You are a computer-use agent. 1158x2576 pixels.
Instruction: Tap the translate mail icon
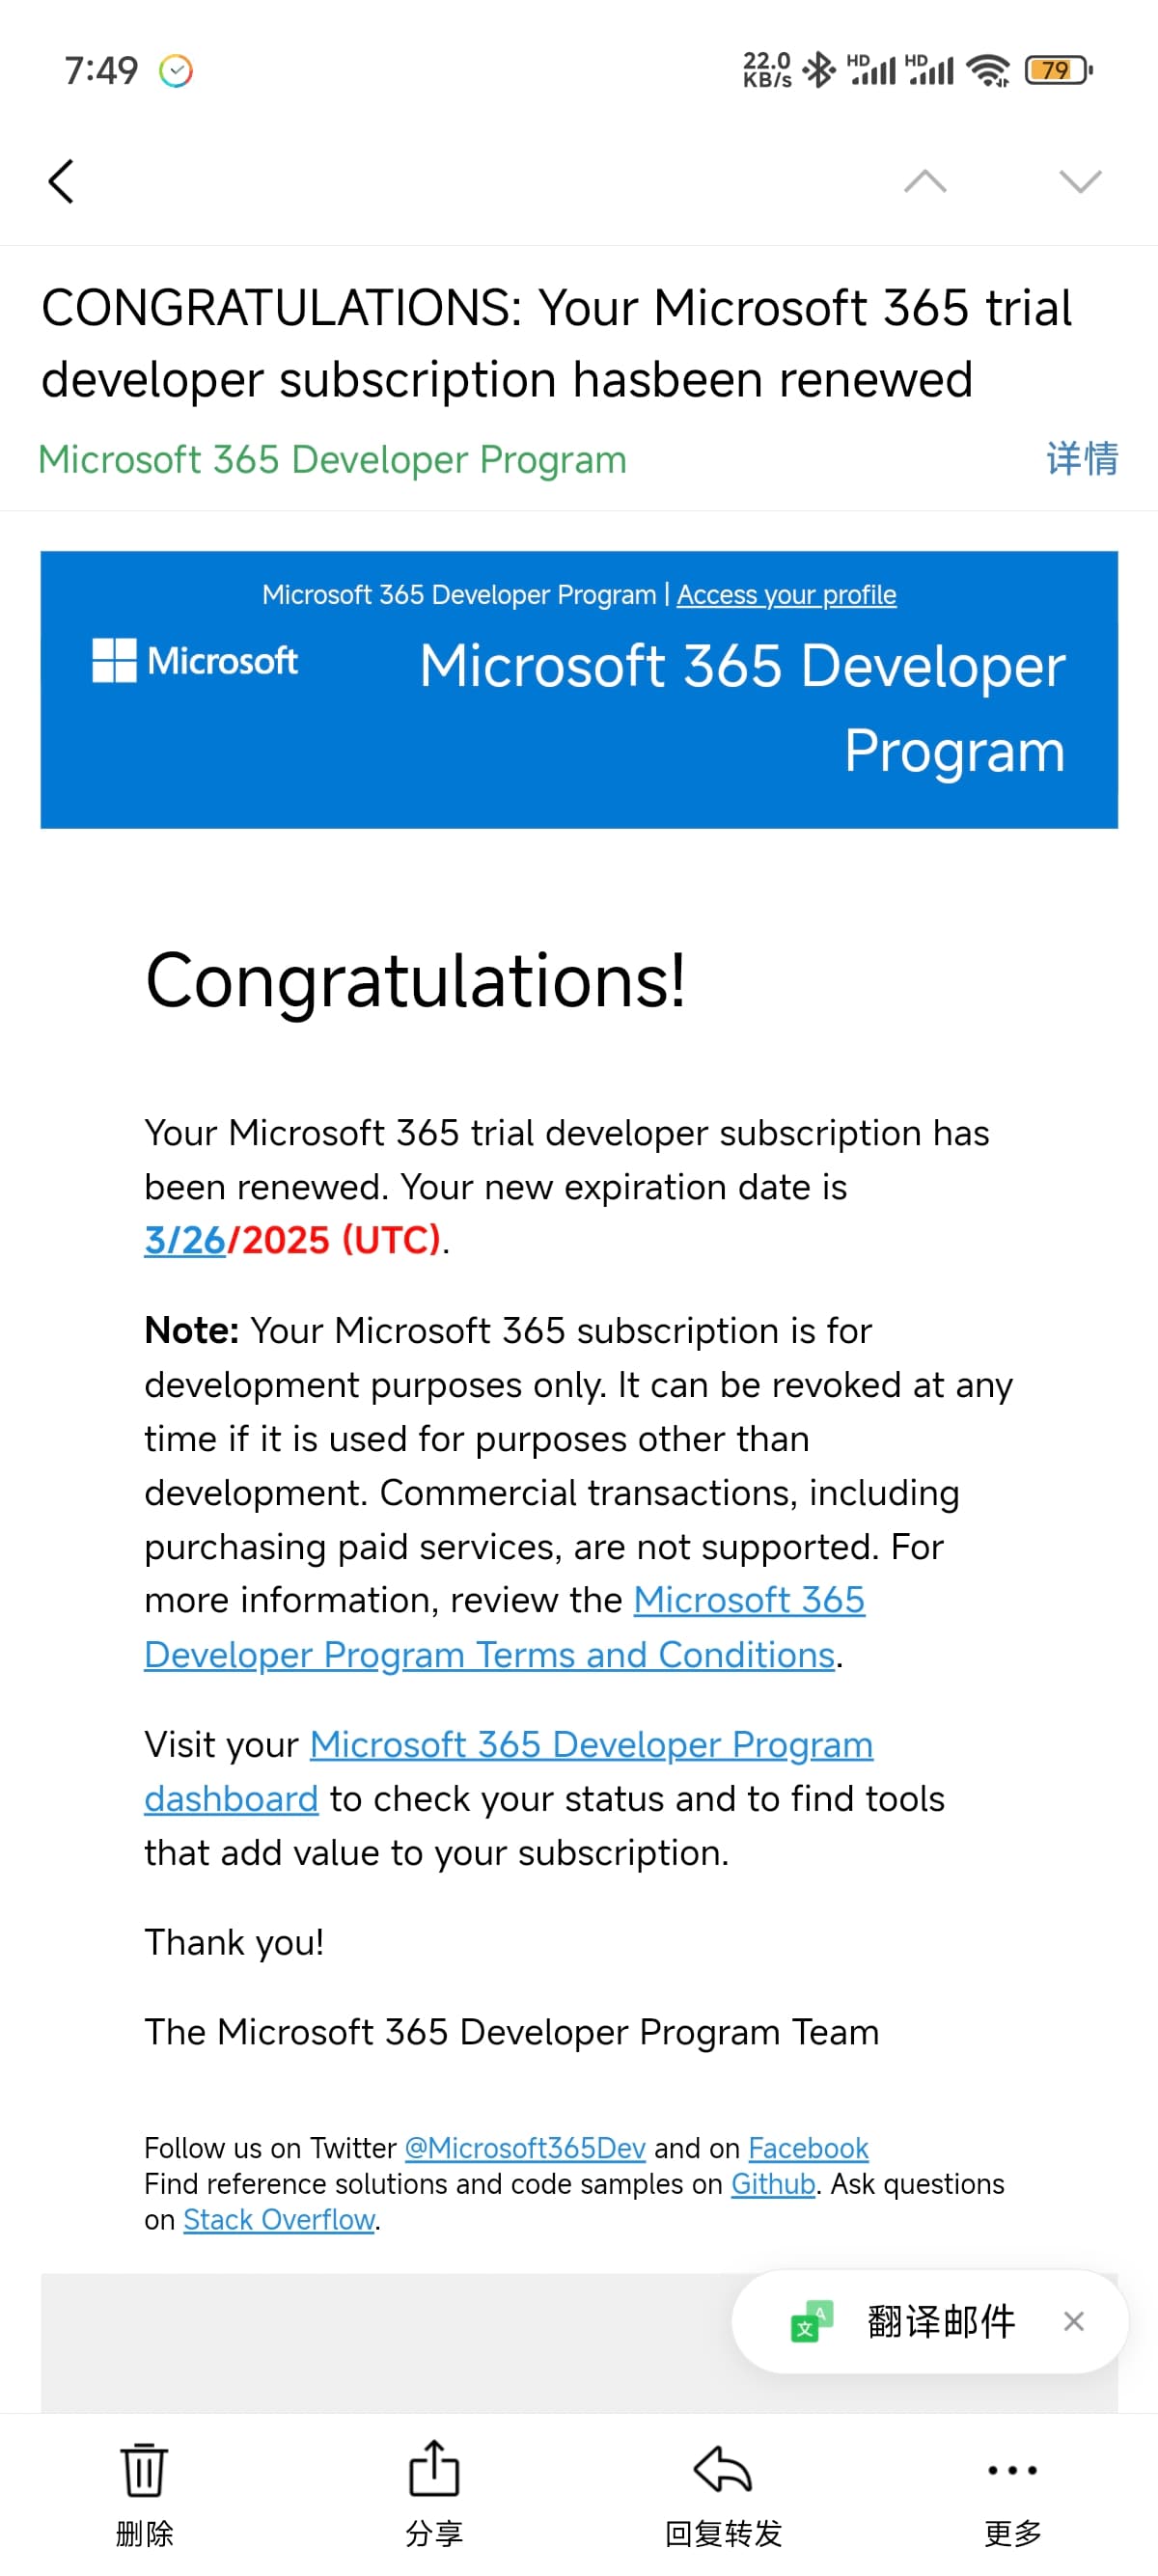point(812,2321)
